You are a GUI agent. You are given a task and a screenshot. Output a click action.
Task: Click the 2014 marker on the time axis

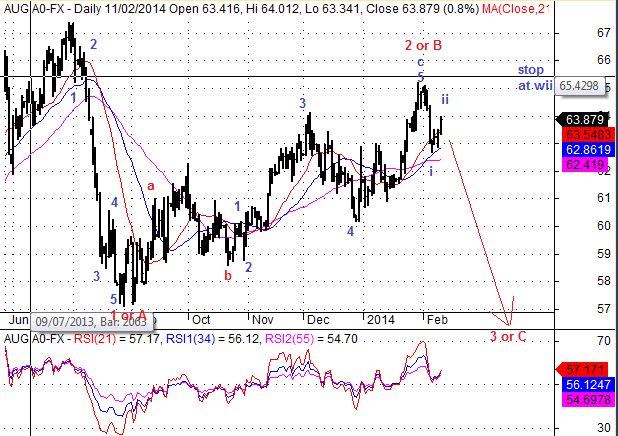379,320
